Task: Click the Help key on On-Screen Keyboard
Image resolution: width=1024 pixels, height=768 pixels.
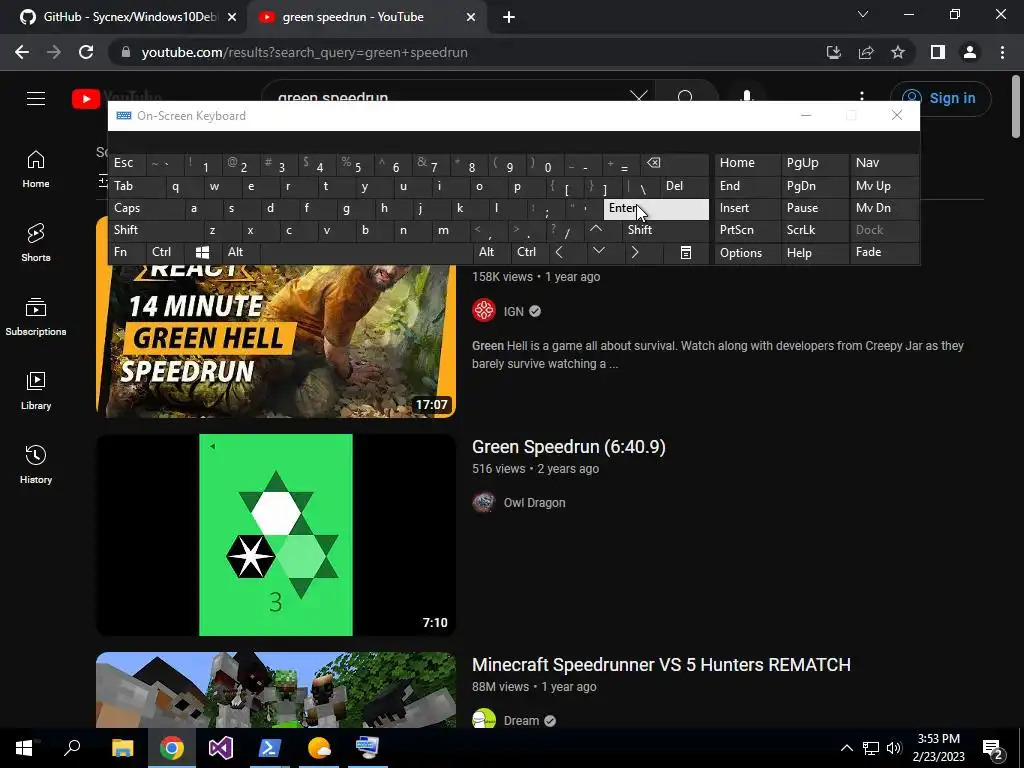Action: [814, 253]
